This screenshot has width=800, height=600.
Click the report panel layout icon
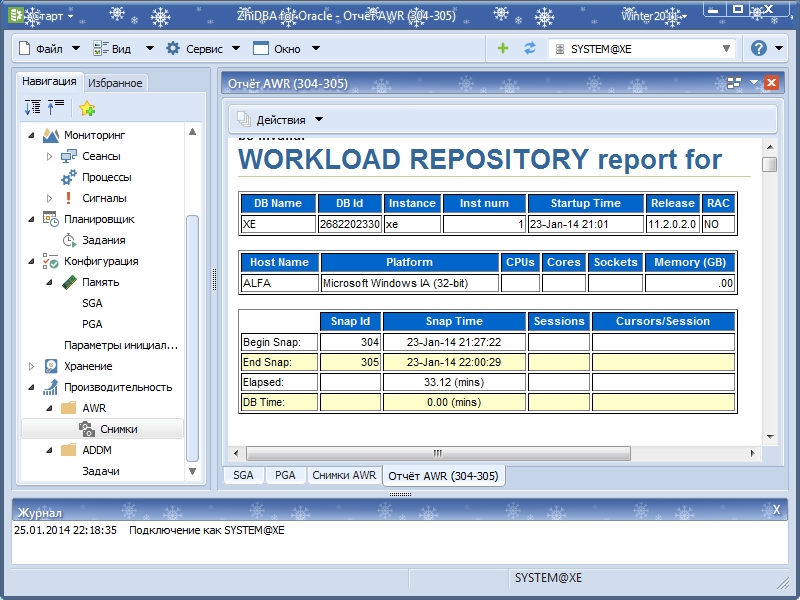click(x=734, y=83)
